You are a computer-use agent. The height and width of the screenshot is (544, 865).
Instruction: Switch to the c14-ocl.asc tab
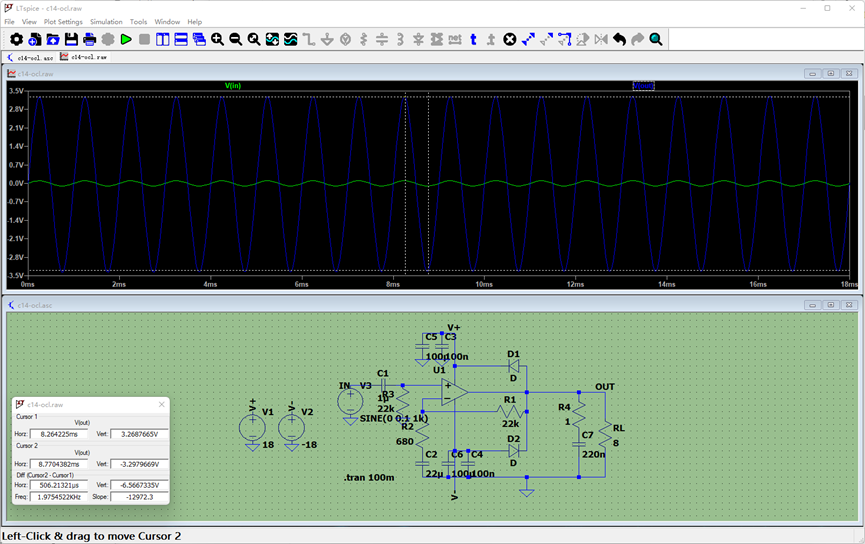coord(30,57)
